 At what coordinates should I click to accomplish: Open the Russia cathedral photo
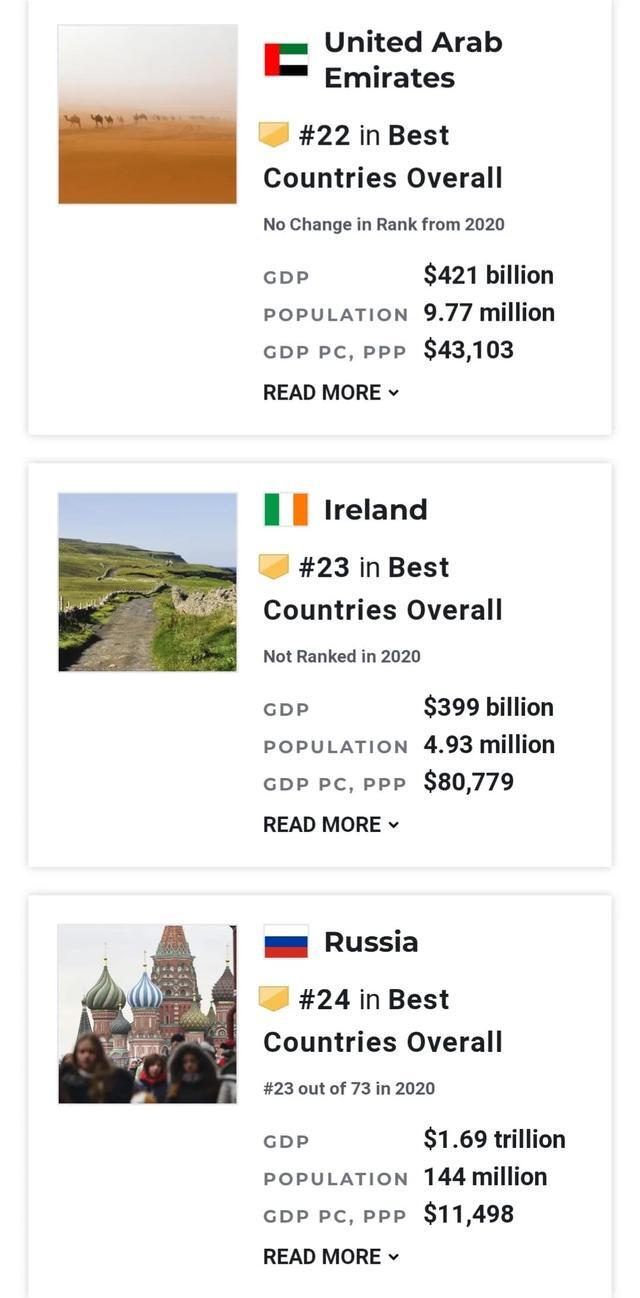[x=148, y=1014]
